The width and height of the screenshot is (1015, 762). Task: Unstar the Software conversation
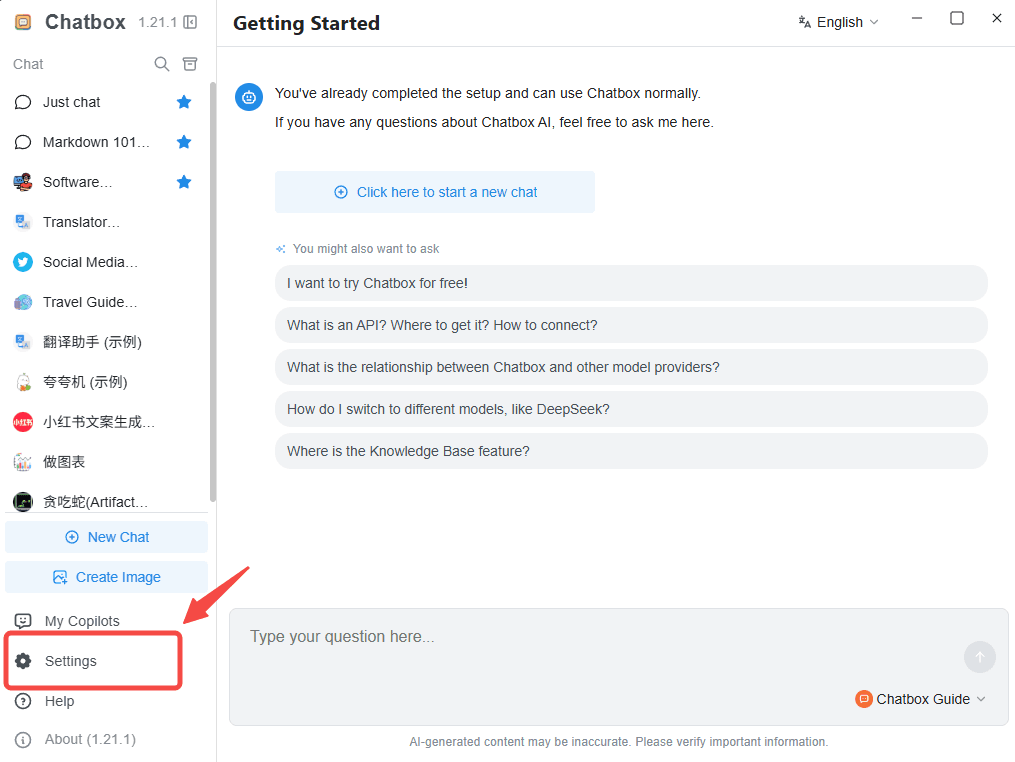click(x=184, y=182)
